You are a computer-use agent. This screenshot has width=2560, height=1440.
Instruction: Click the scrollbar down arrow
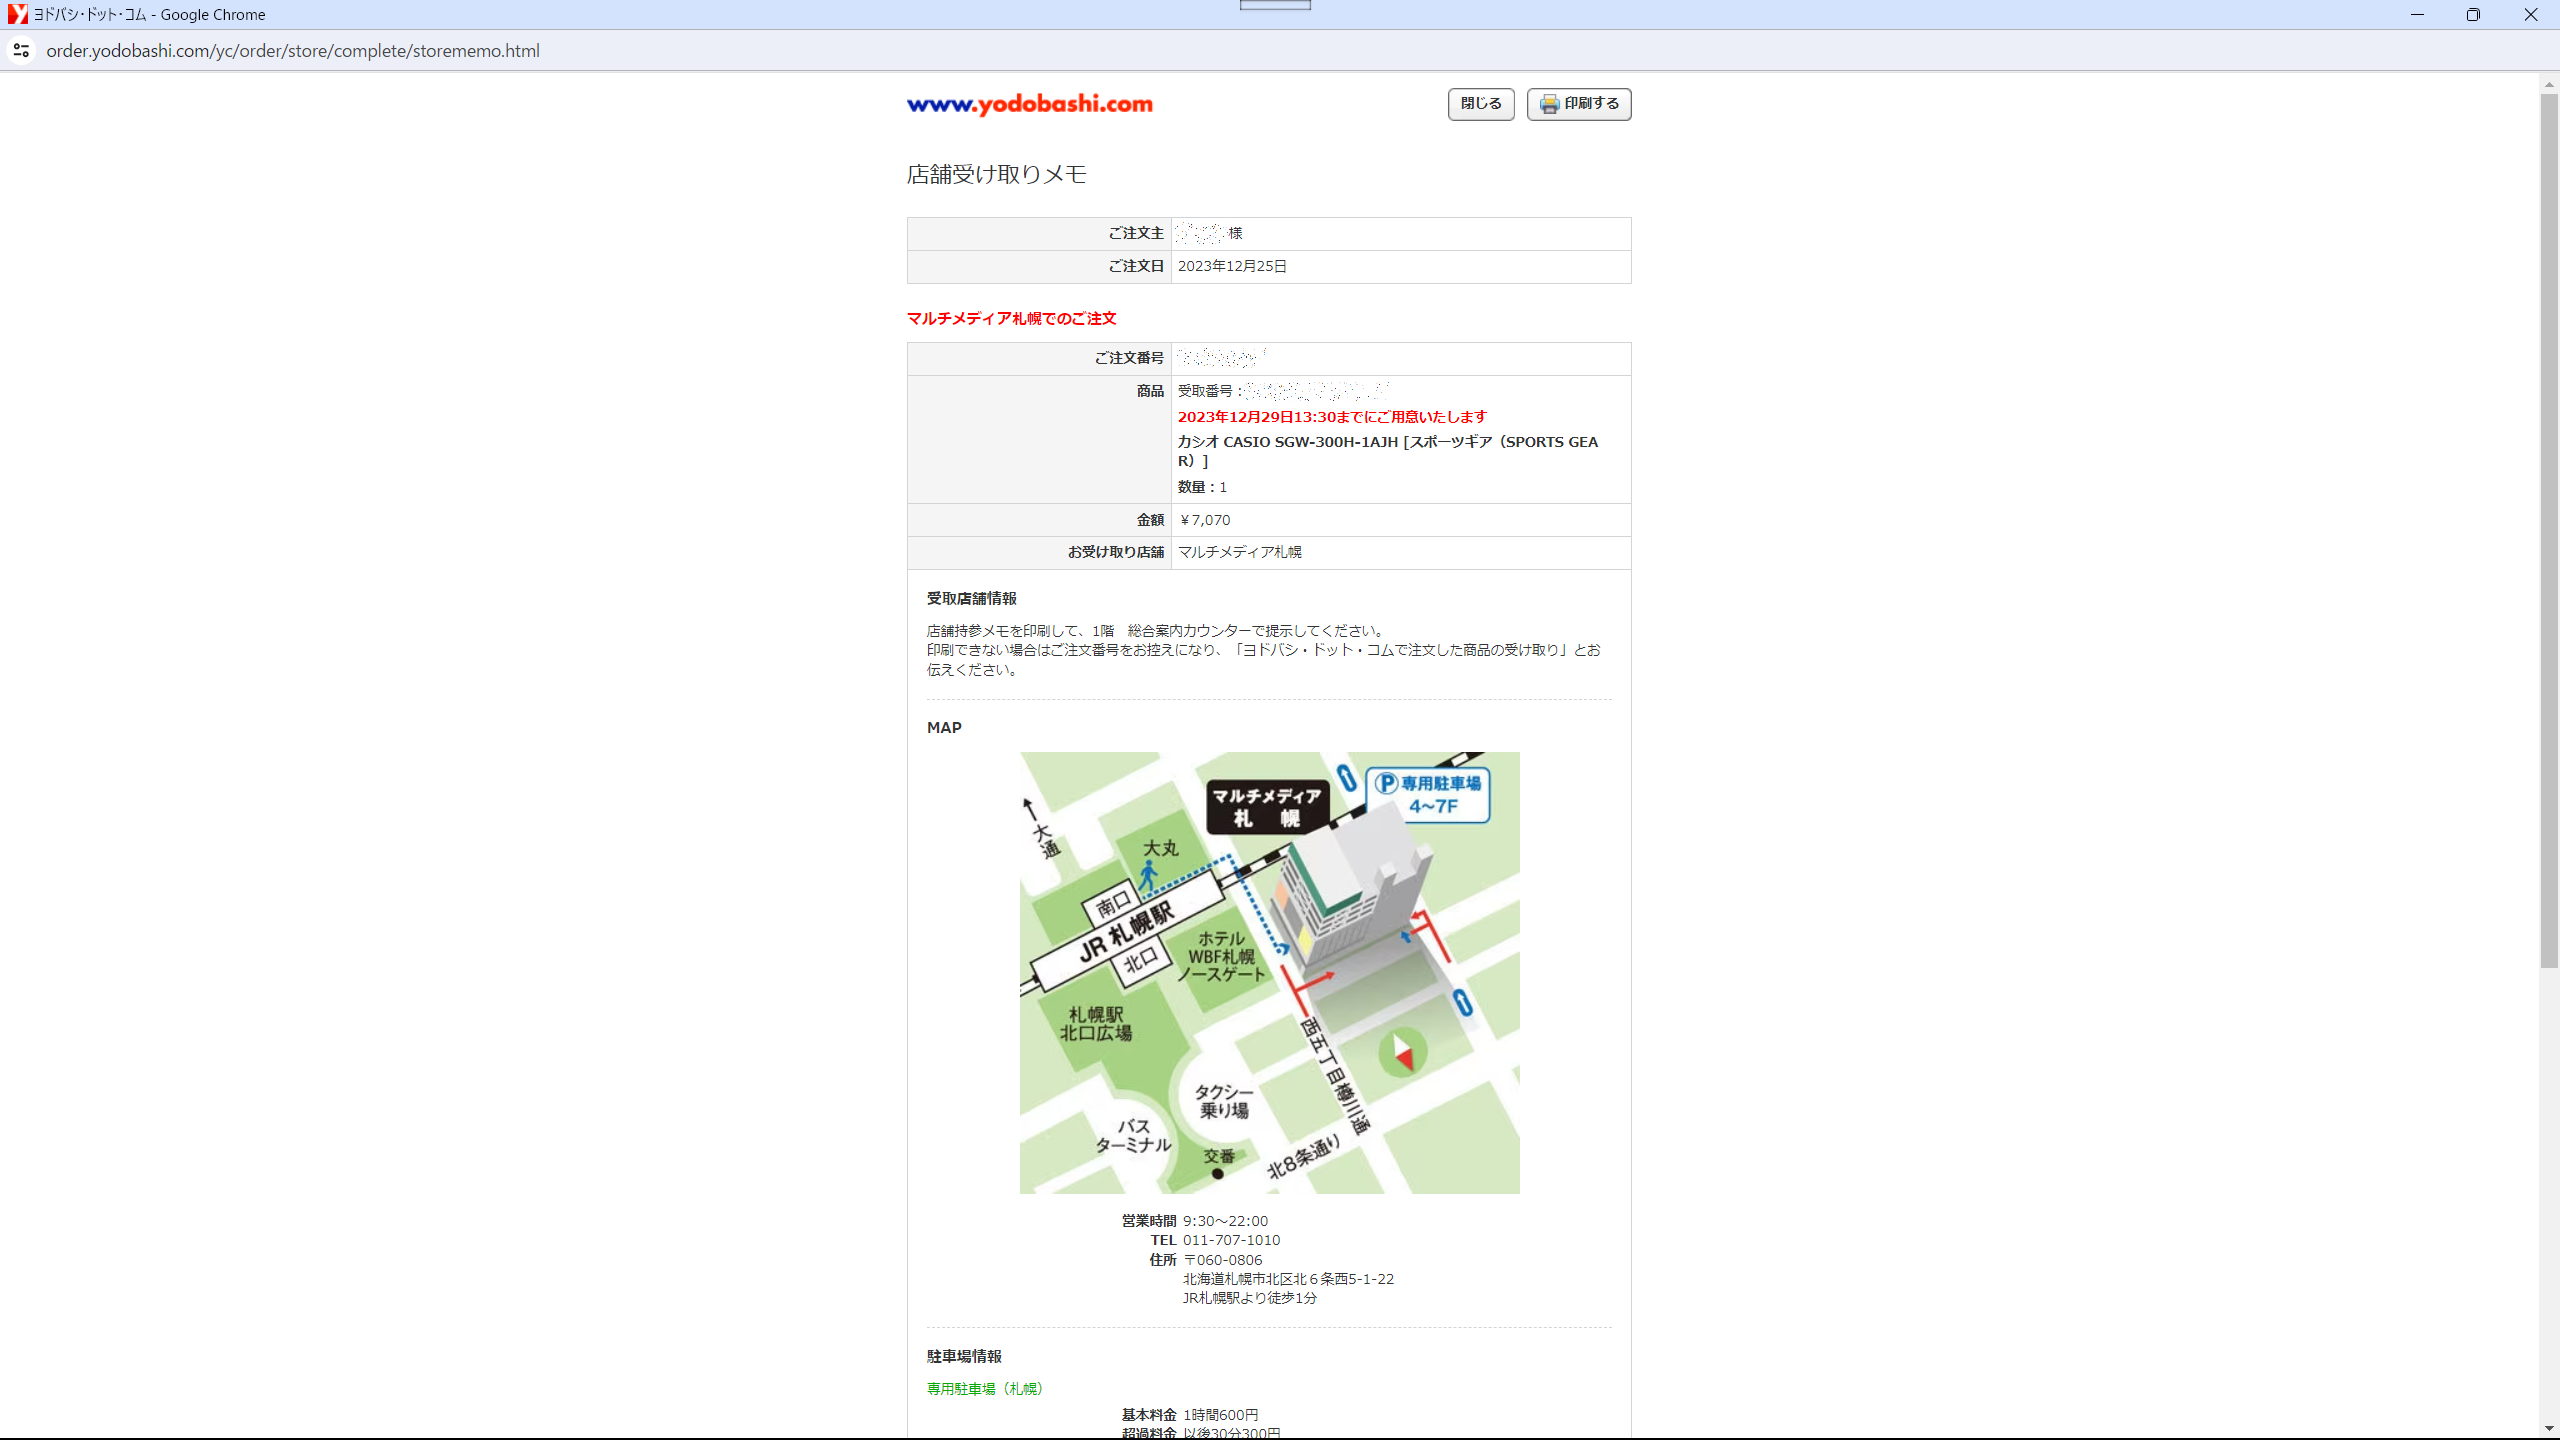[x=2550, y=1429]
